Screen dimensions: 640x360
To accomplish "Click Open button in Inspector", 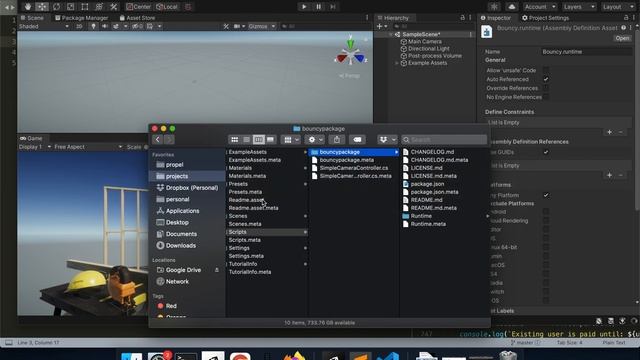I will tap(622, 38).
